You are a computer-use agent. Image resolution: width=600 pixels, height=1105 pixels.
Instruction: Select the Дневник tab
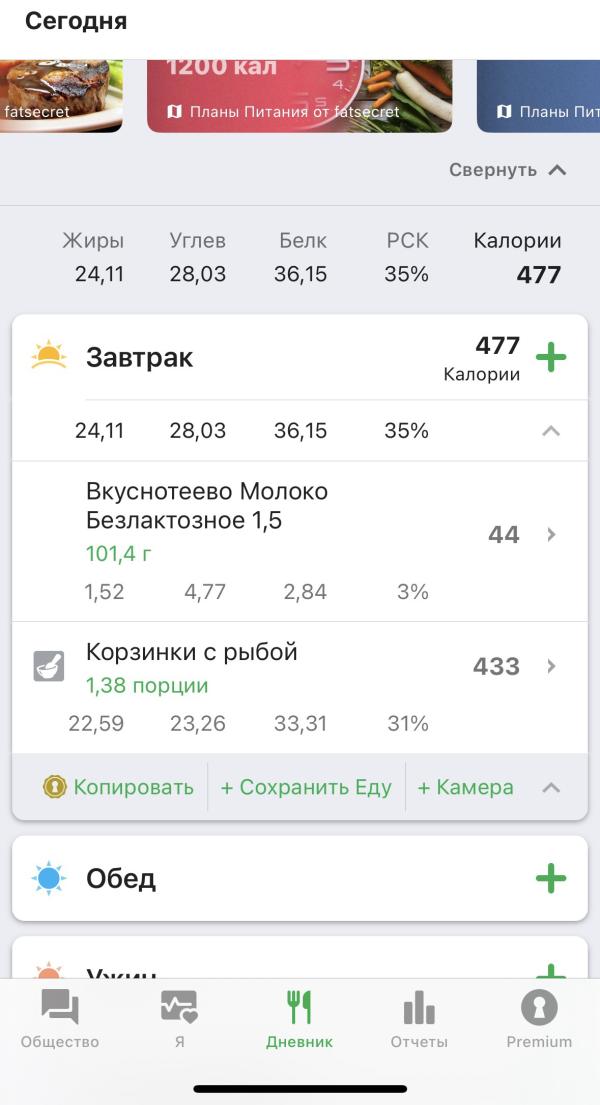(x=299, y=1016)
